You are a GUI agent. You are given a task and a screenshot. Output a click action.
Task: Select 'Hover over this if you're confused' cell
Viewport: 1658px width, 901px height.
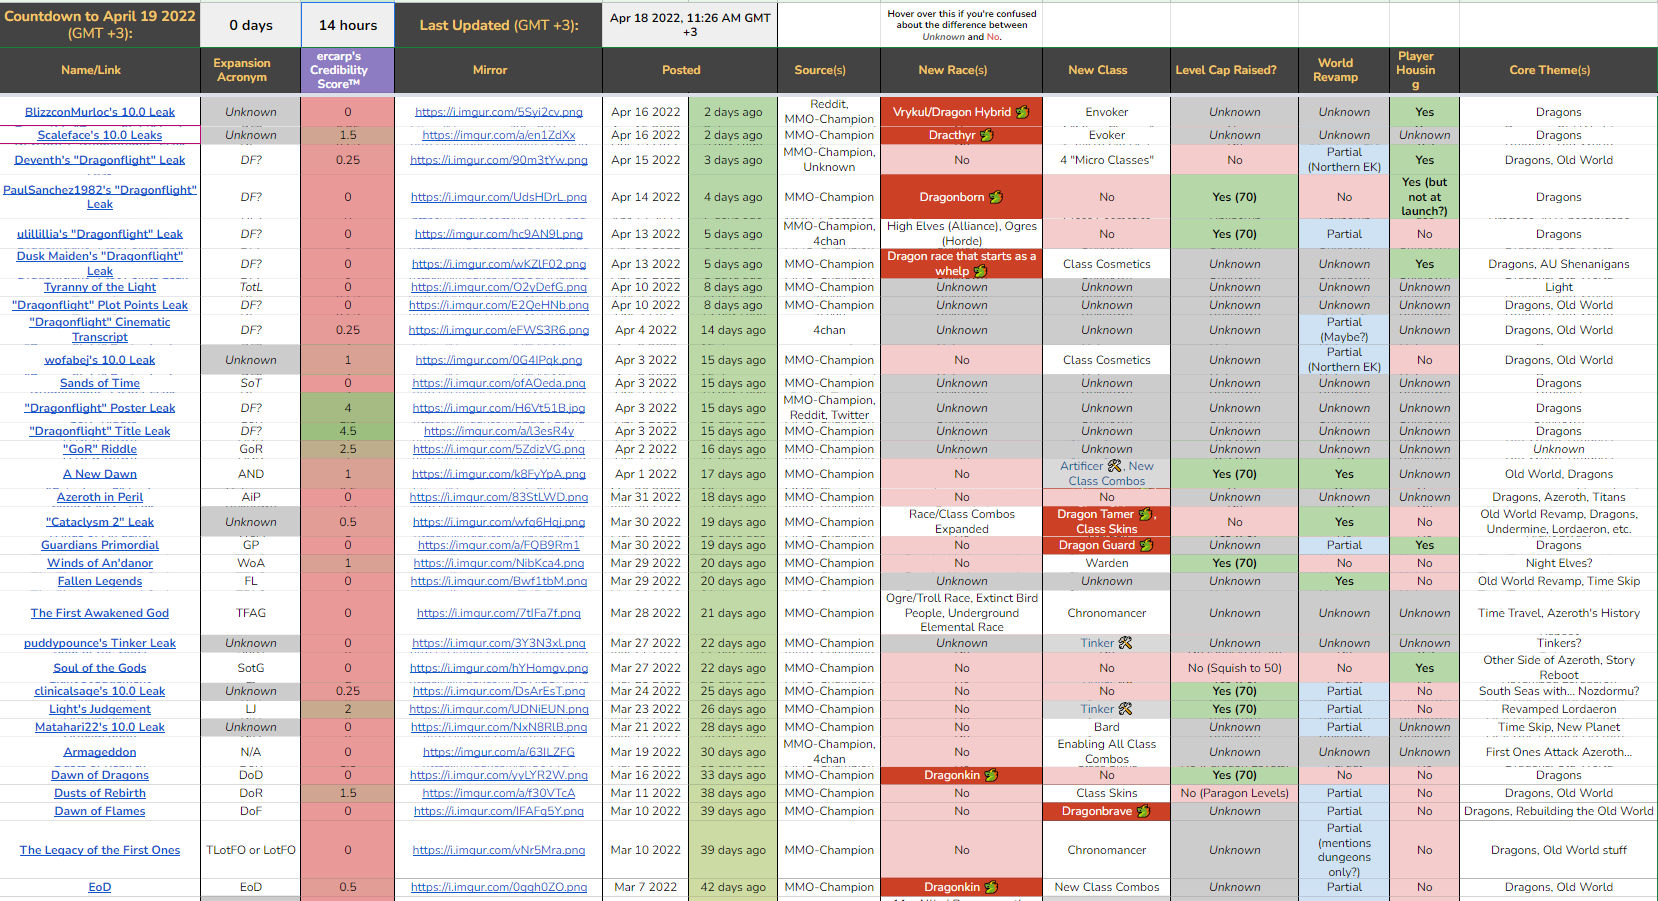click(x=961, y=25)
